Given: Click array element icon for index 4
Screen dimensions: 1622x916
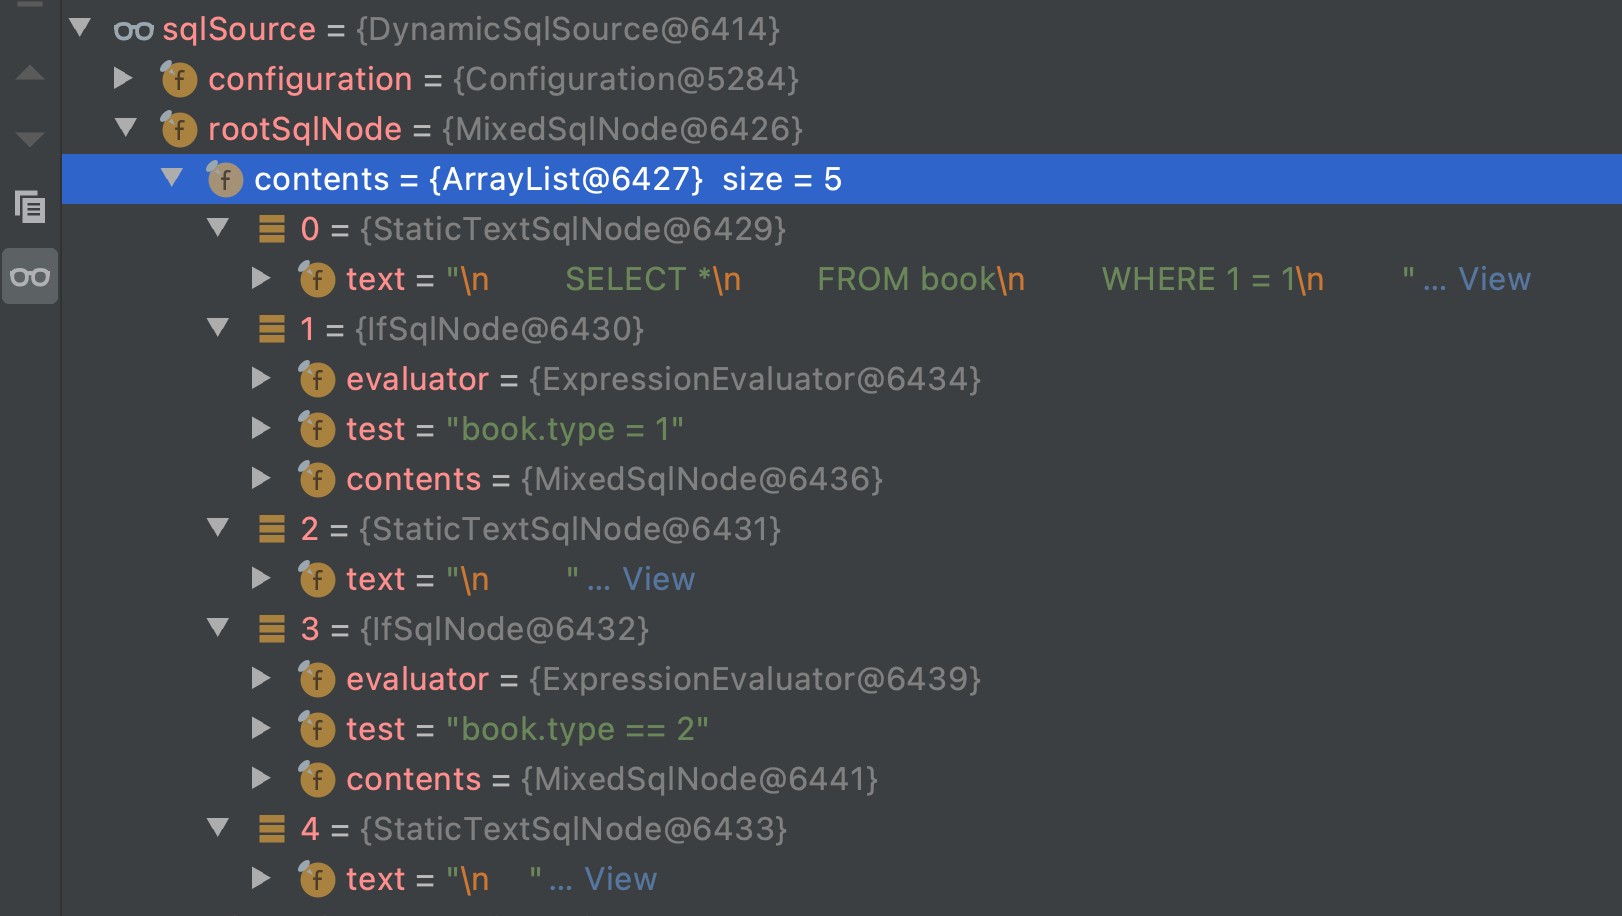Looking at the screenshot, I should (272, 829).
